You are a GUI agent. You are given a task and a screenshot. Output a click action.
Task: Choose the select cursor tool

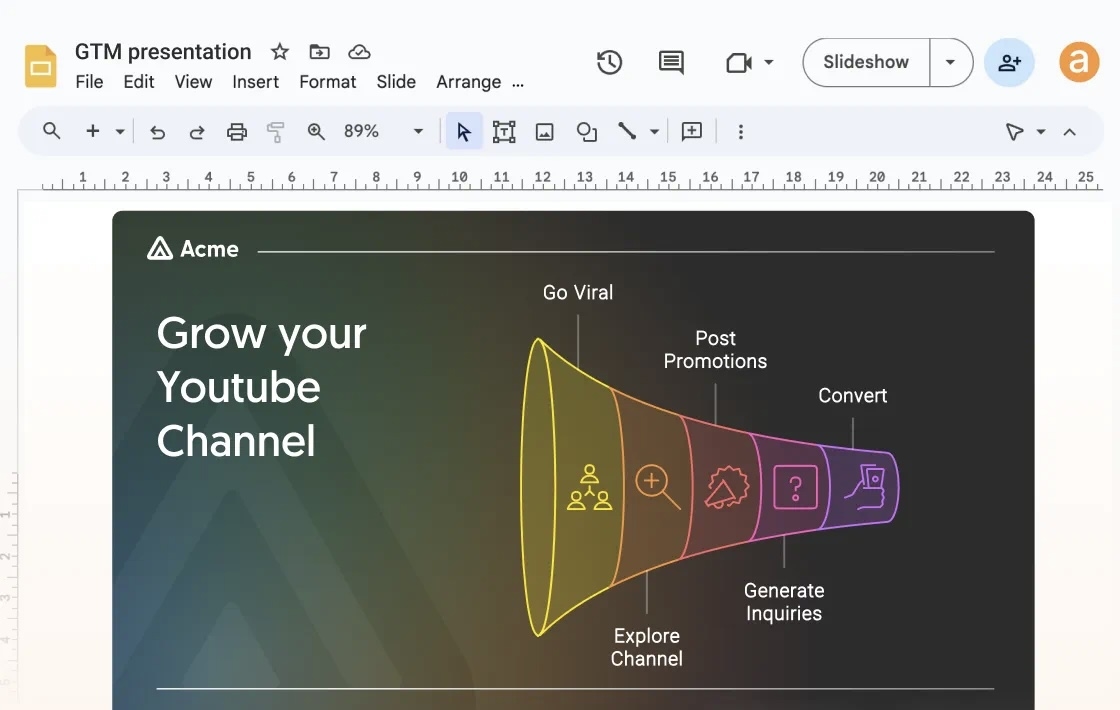click(x=464, y=131)
